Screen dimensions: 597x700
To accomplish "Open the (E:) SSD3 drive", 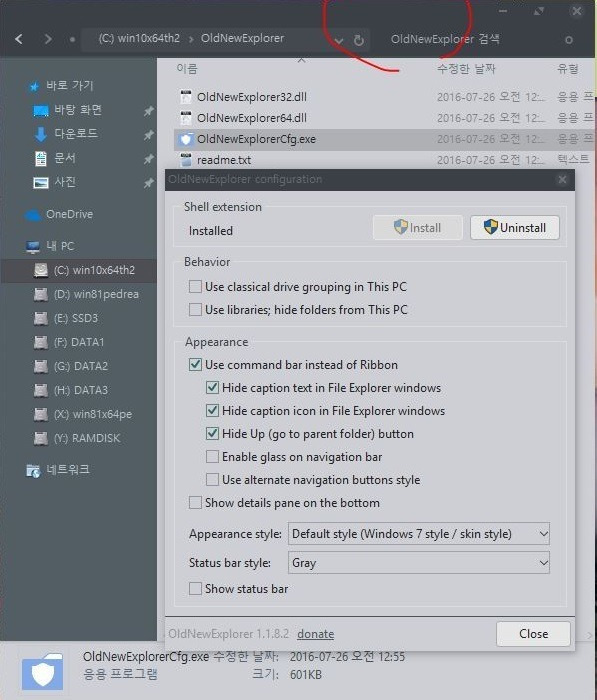I will coord(78,318).
